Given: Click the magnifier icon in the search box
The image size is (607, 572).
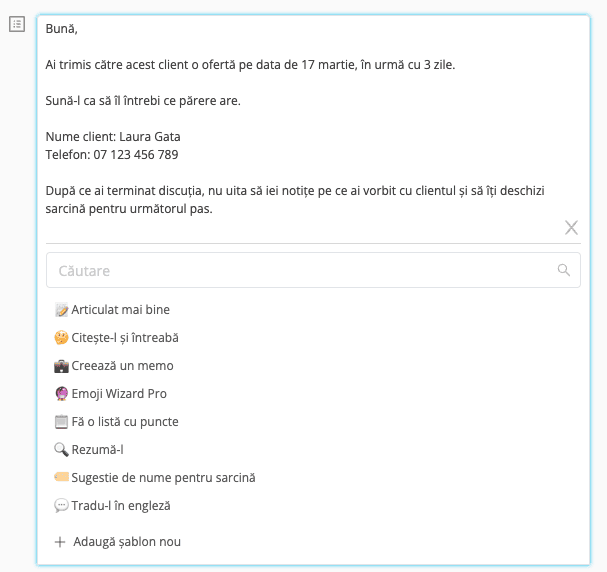Looking at the screenshot, I should coord(563,270).
